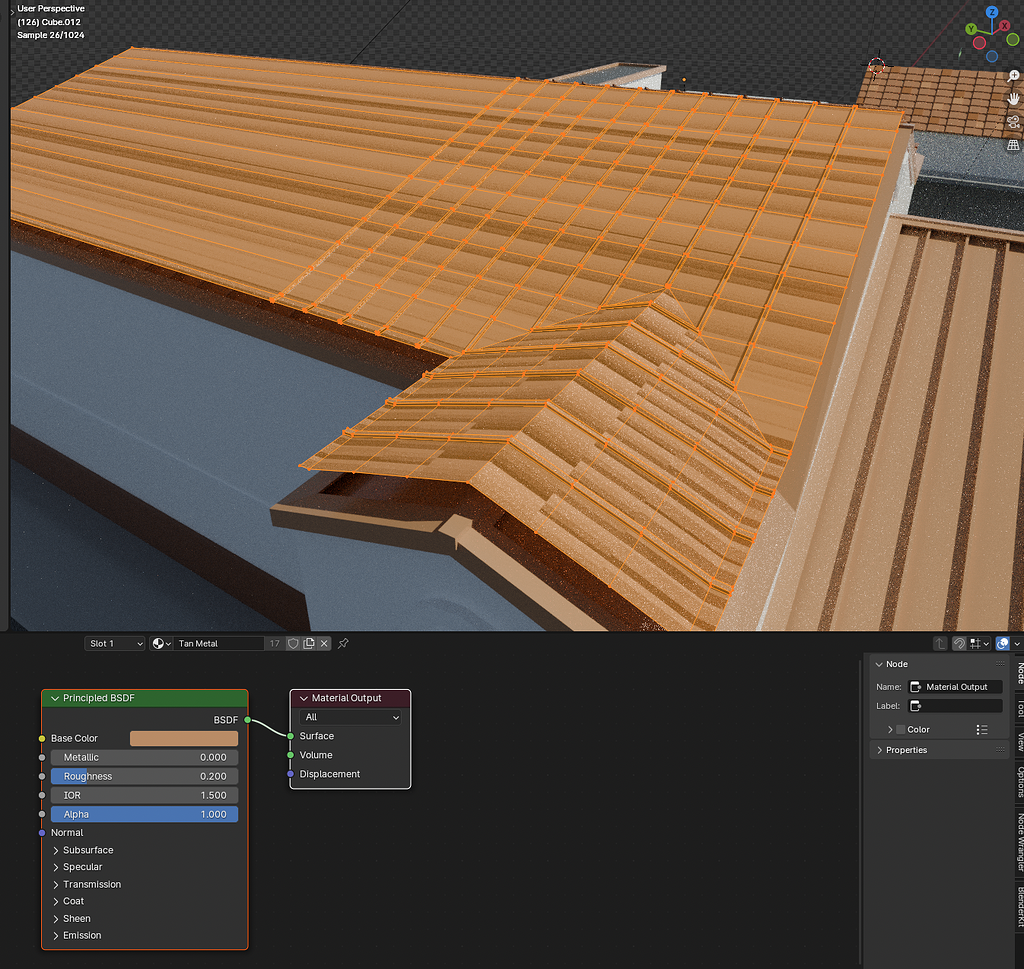Toggle the pin icon in node editor header
The image size is (1024, 969).
point(344,644)
